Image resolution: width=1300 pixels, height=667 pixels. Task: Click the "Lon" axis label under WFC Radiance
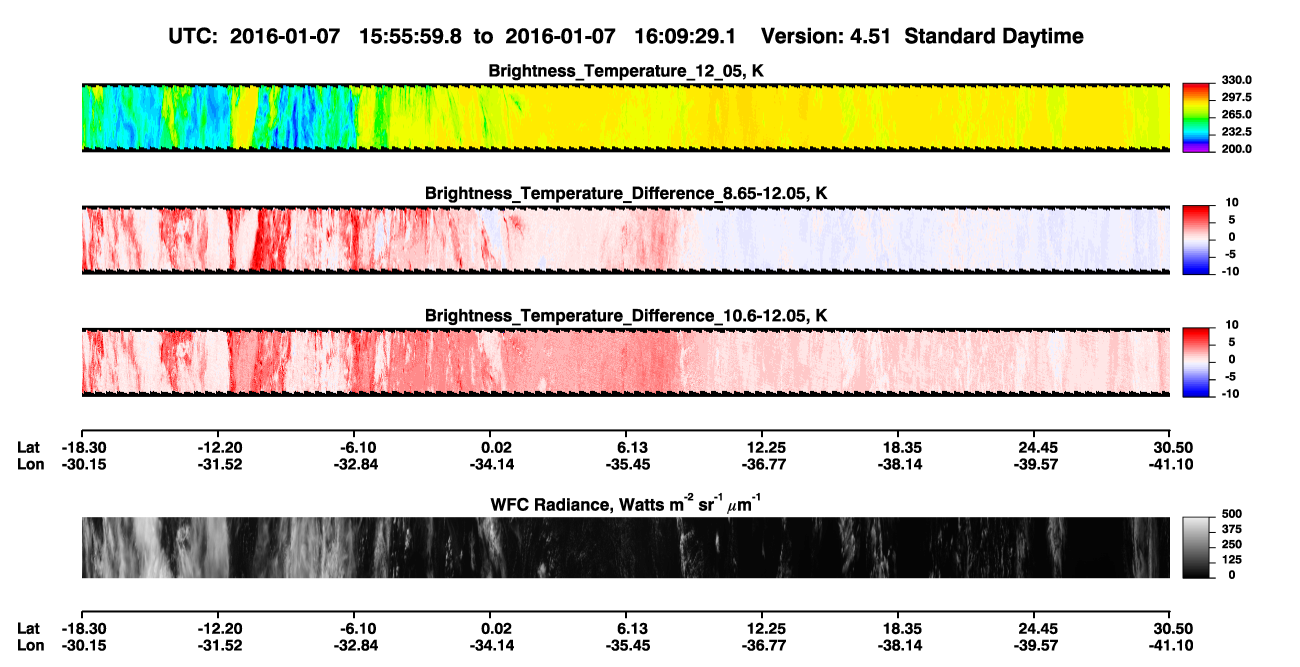[x=30, y=646]
